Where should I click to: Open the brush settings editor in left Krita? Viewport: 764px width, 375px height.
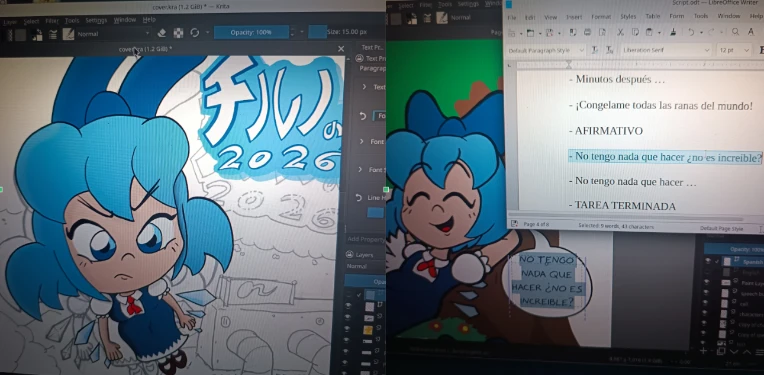53,34
